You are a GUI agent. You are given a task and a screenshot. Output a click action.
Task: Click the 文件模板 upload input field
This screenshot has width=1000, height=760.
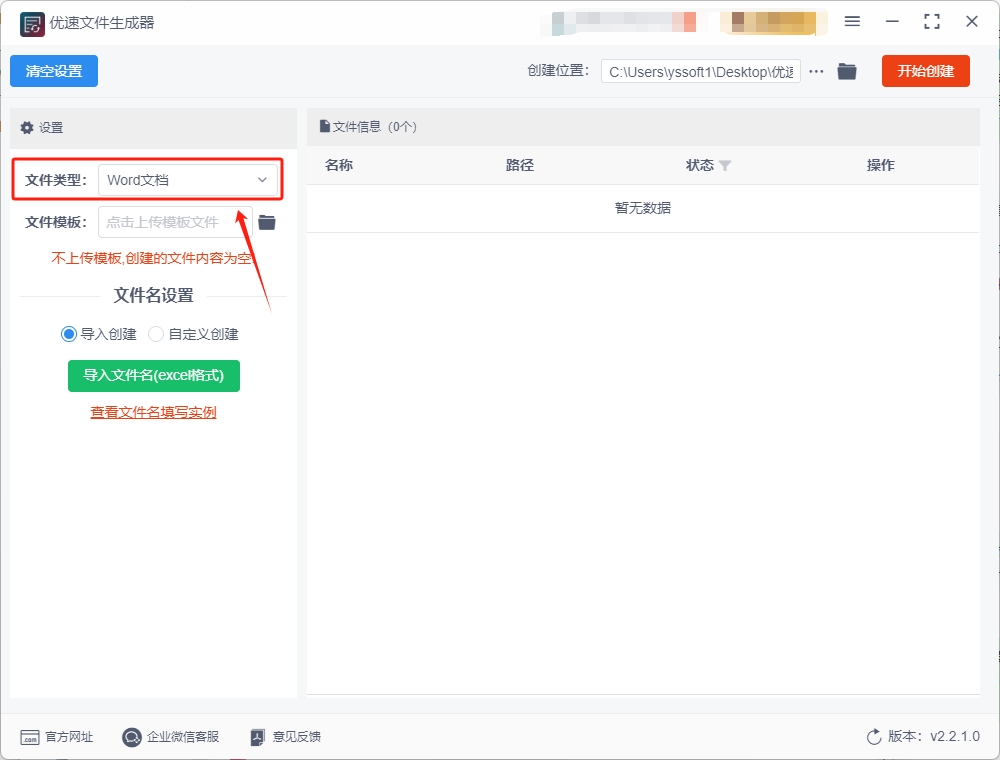click(x=174, y=222)
